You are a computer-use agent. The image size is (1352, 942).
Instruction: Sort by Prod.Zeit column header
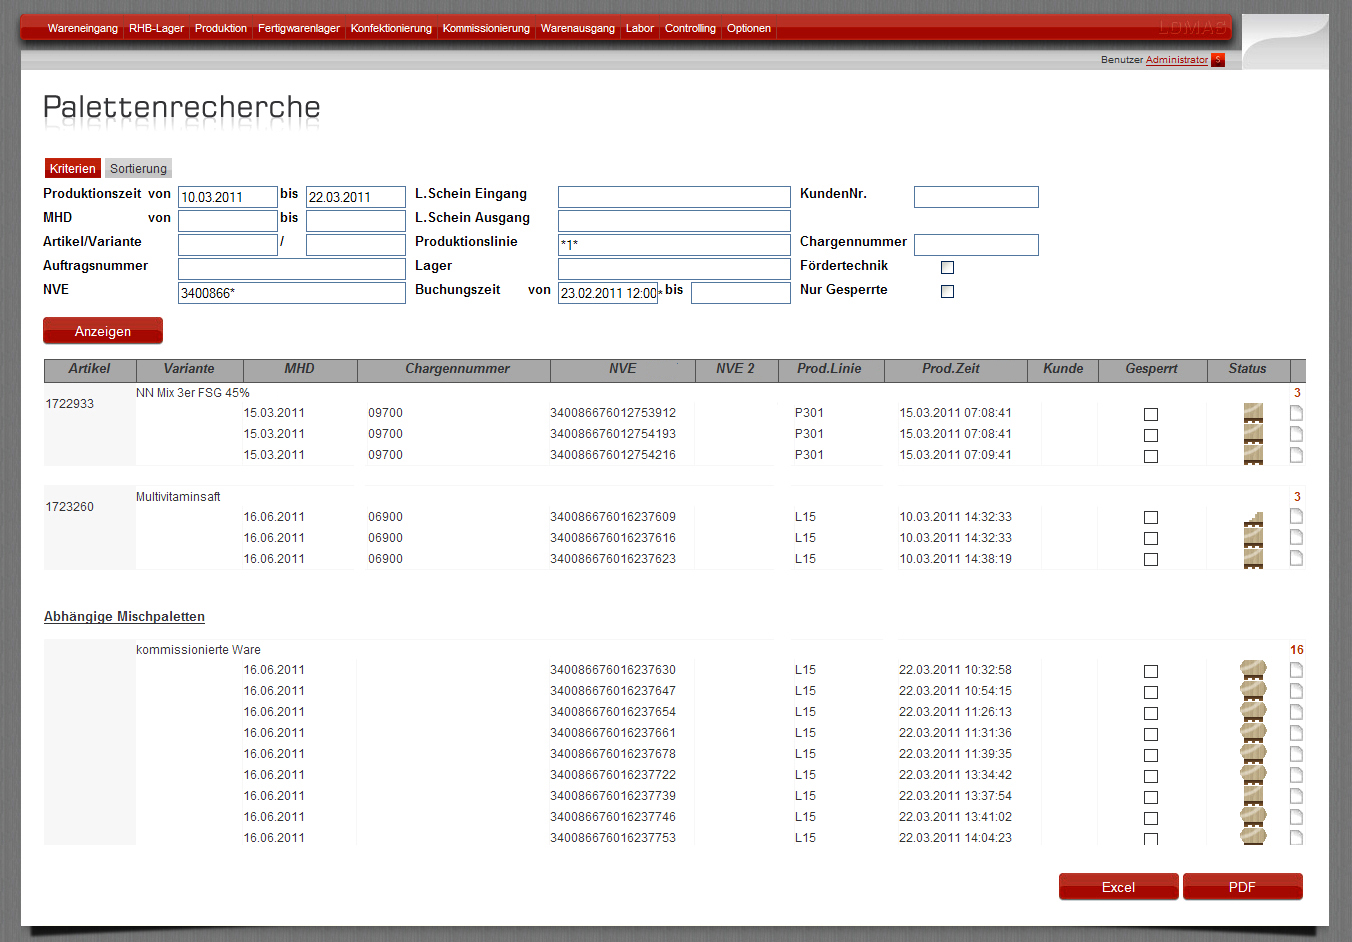951,369
